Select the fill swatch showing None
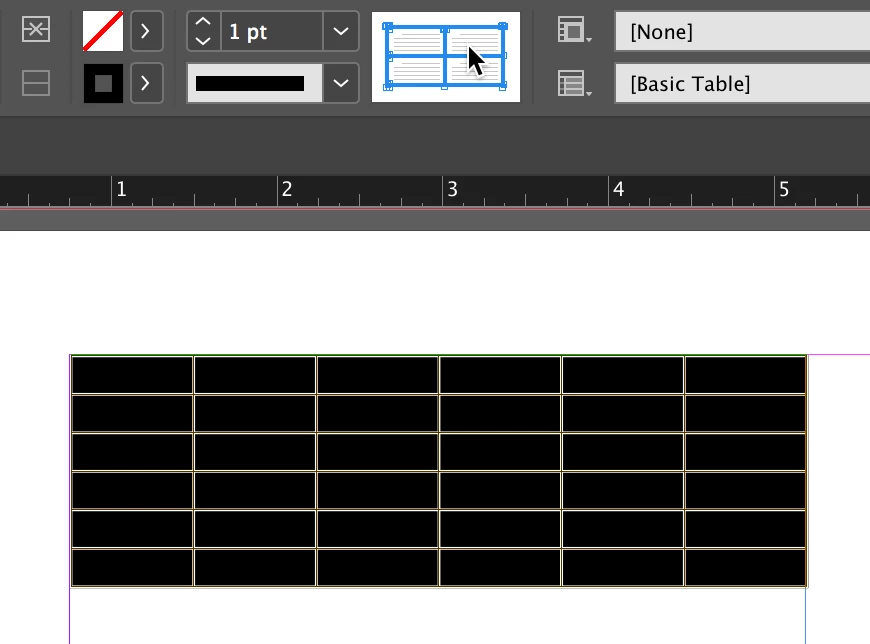Screen dimensions: 870x644 pyautogui.click(x=103, y=31)
